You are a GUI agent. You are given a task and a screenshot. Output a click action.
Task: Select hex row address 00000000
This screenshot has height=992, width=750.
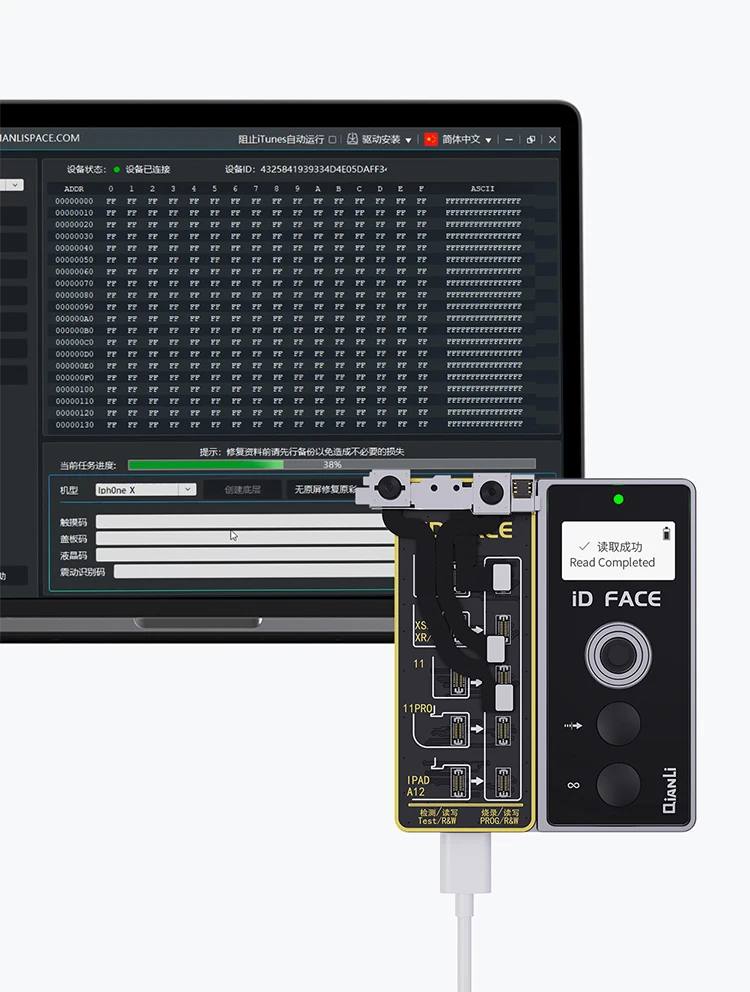tap(74, 201)
